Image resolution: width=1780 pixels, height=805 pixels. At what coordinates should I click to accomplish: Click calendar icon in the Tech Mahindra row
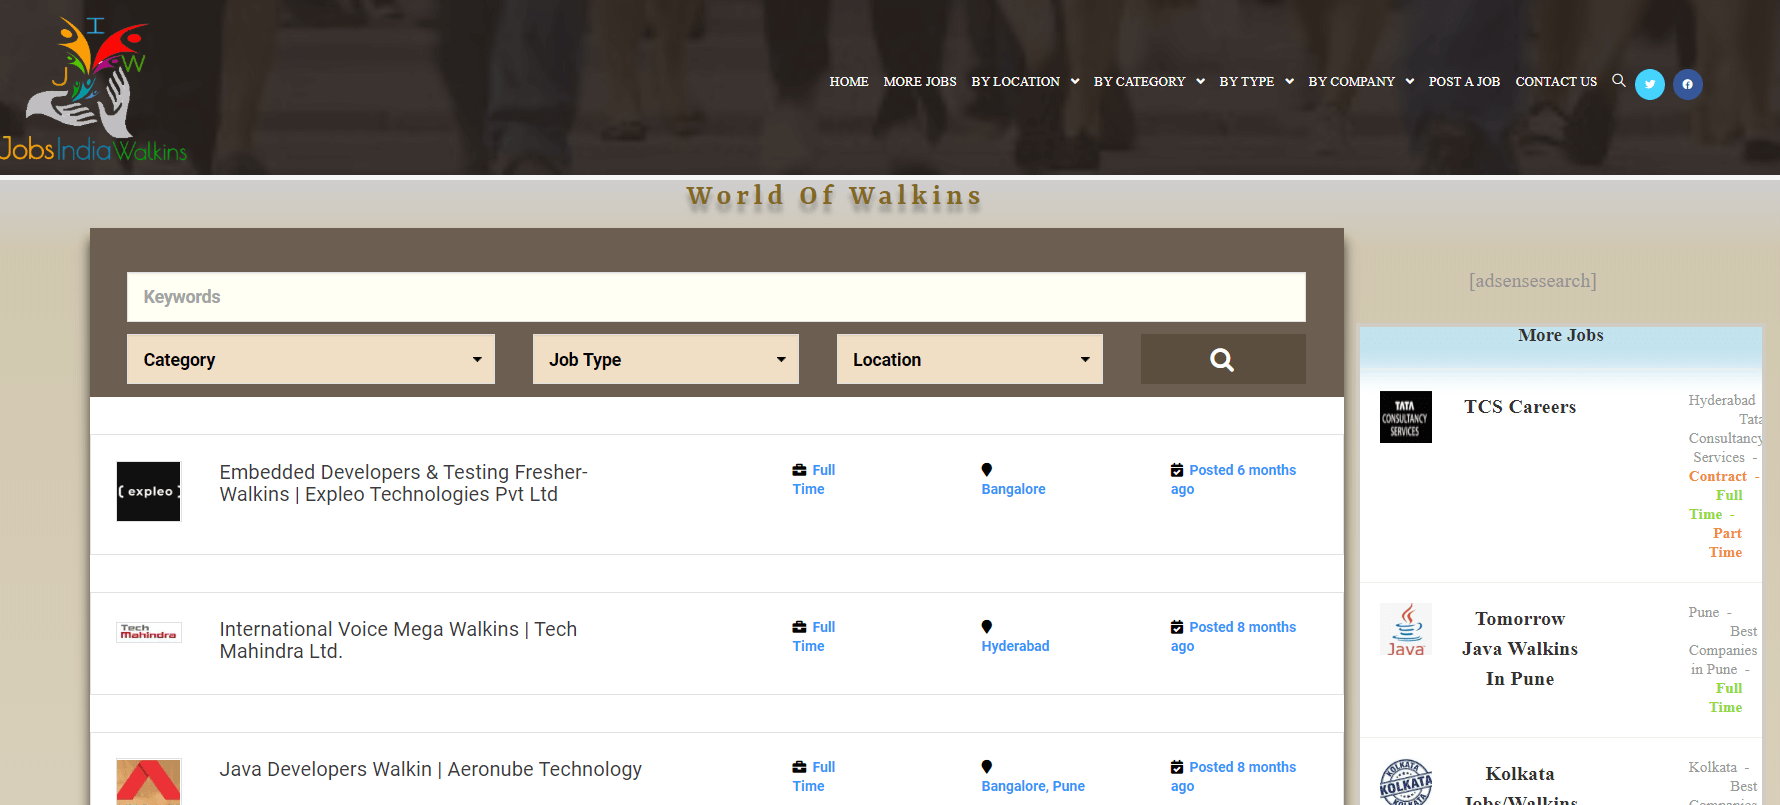[1177, 627]
